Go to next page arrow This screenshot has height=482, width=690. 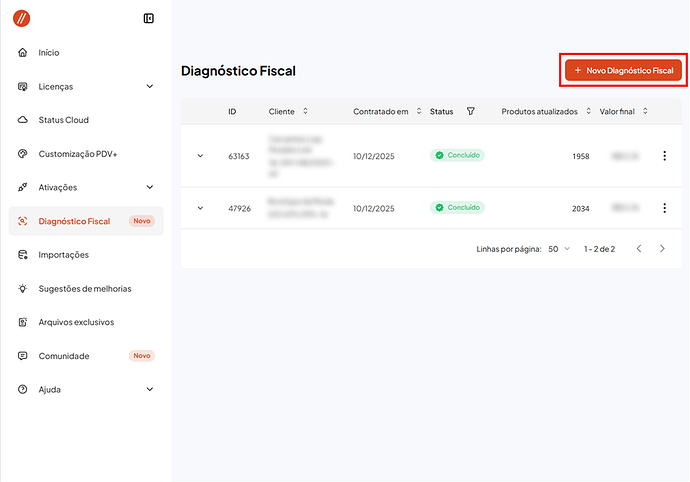662,248
